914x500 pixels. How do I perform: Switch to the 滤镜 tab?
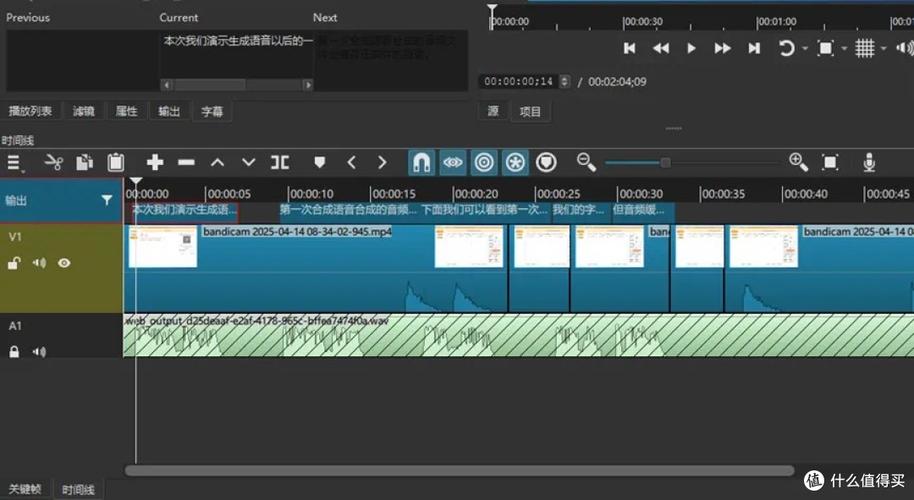click(x=84, y=111)
